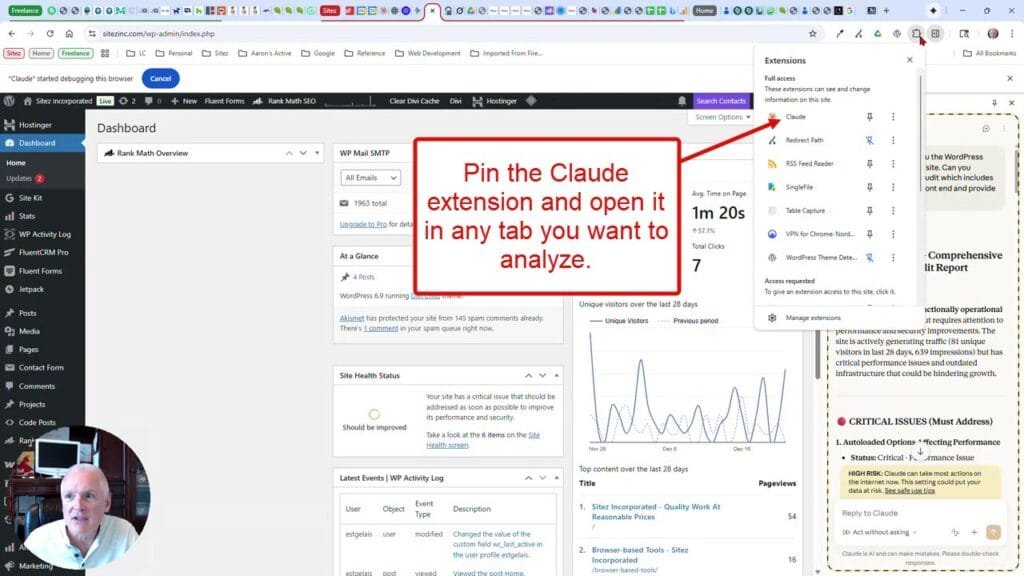The width and height of the screenshot is (1024, 576).
Task: Unpin the RSS Feed Reader extension
Action: click(x=868, y=163)
